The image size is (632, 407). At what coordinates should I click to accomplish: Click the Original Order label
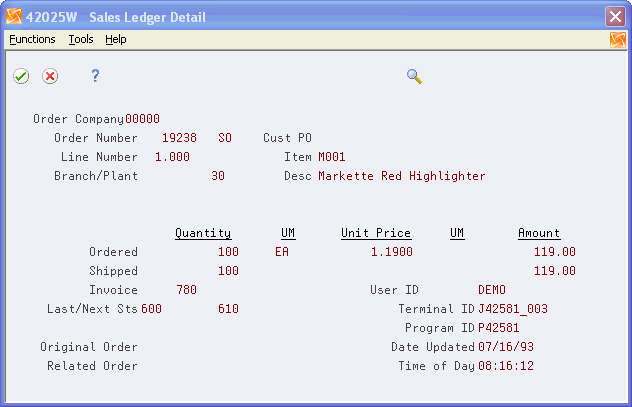coord(89,347)
